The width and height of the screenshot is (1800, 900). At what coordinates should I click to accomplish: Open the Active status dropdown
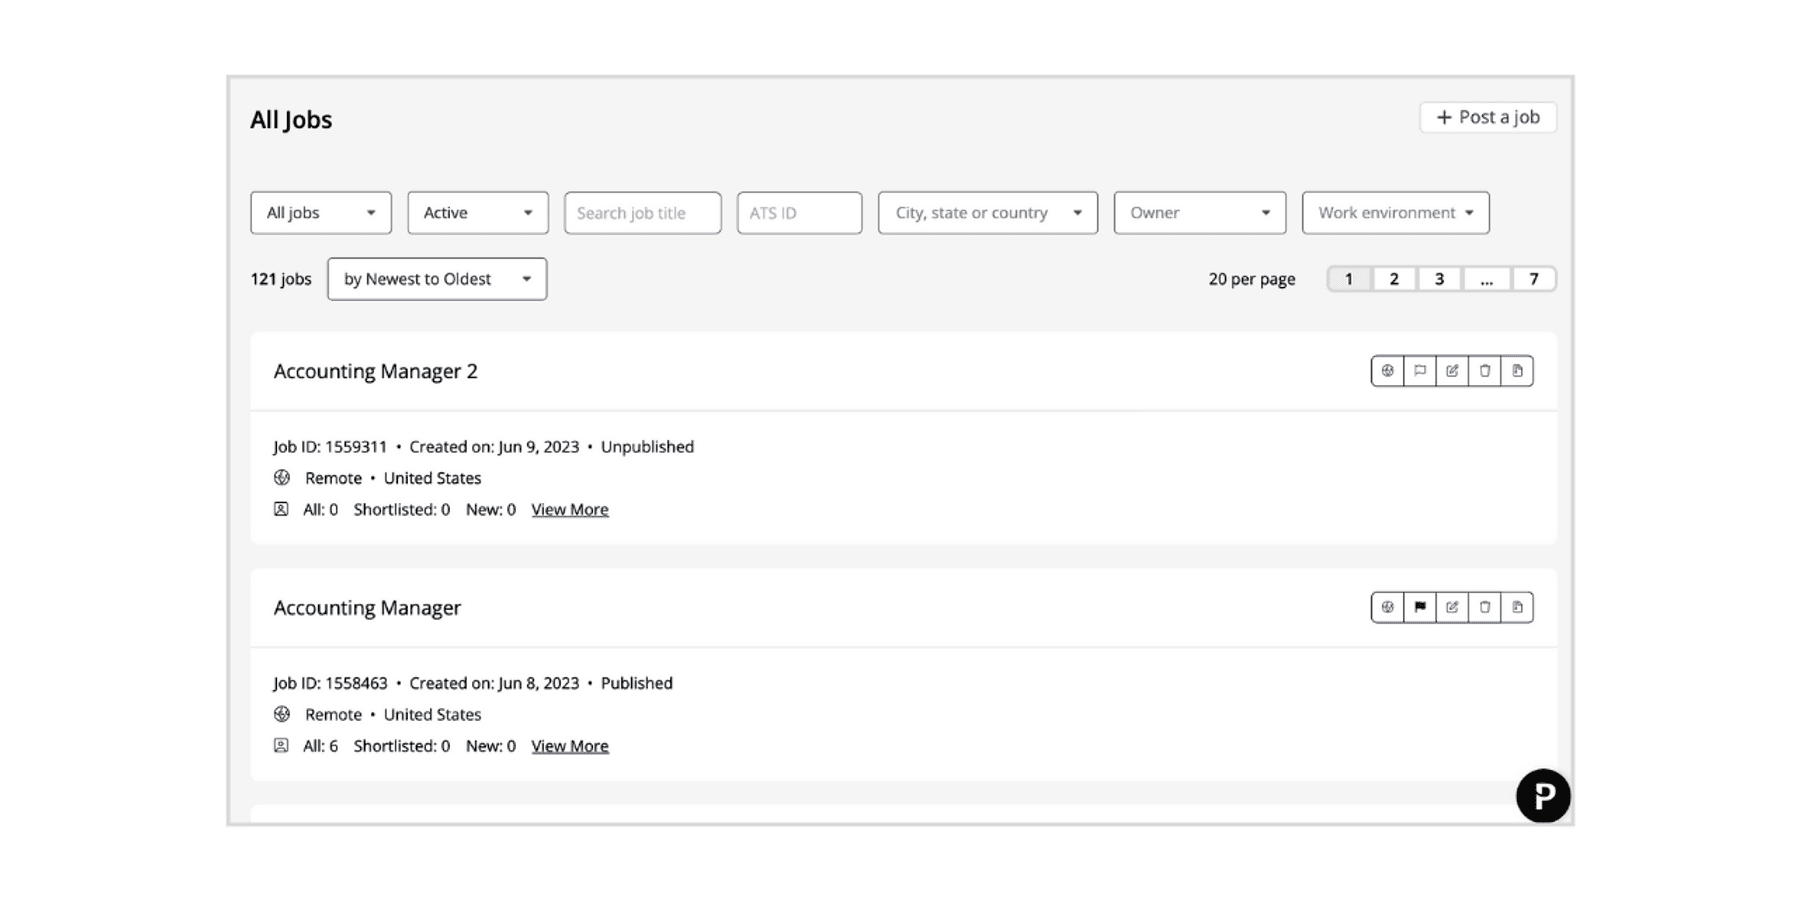[478, 213]
